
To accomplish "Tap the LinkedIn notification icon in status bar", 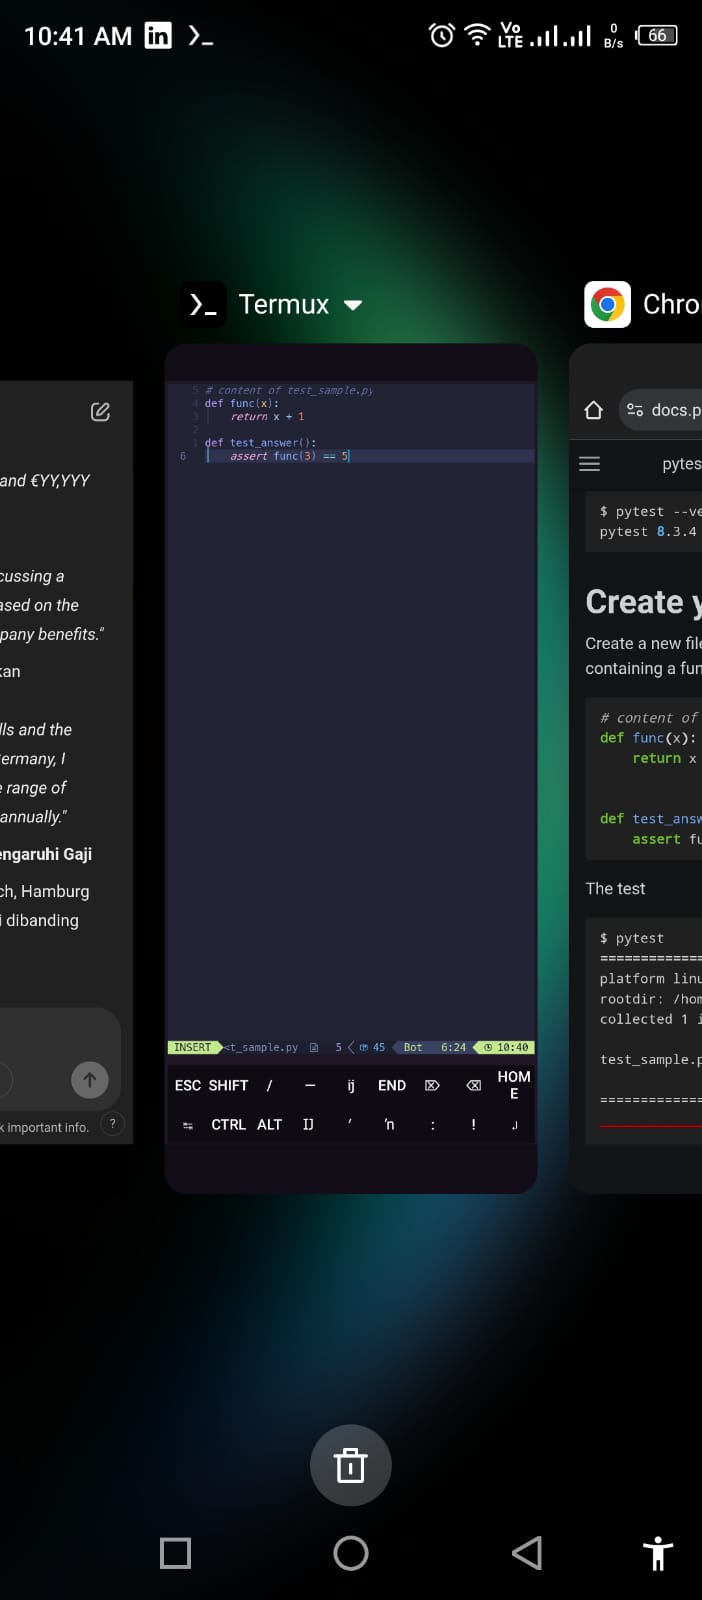I will (x=158, y=36).
